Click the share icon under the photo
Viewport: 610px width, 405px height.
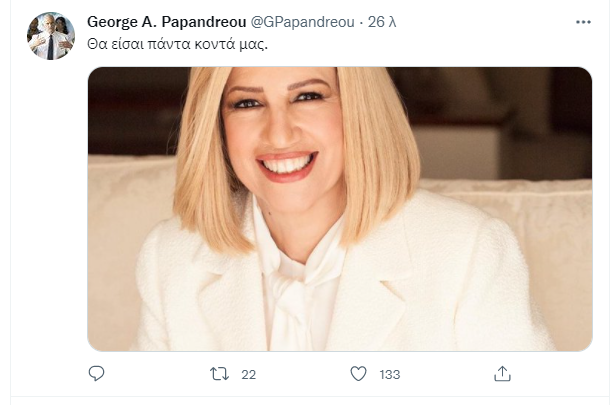pos(503,374)
